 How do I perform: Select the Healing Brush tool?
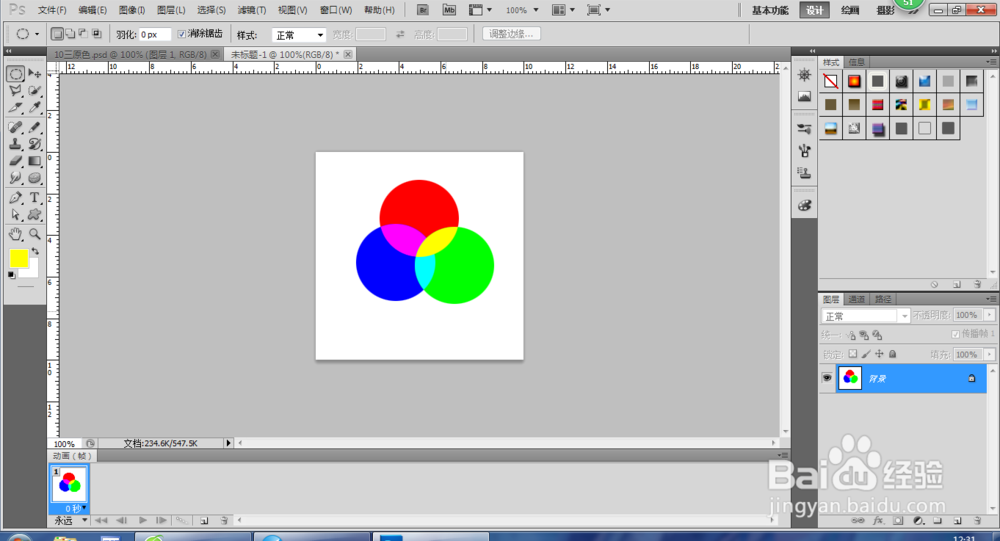[x=16, y=127]
